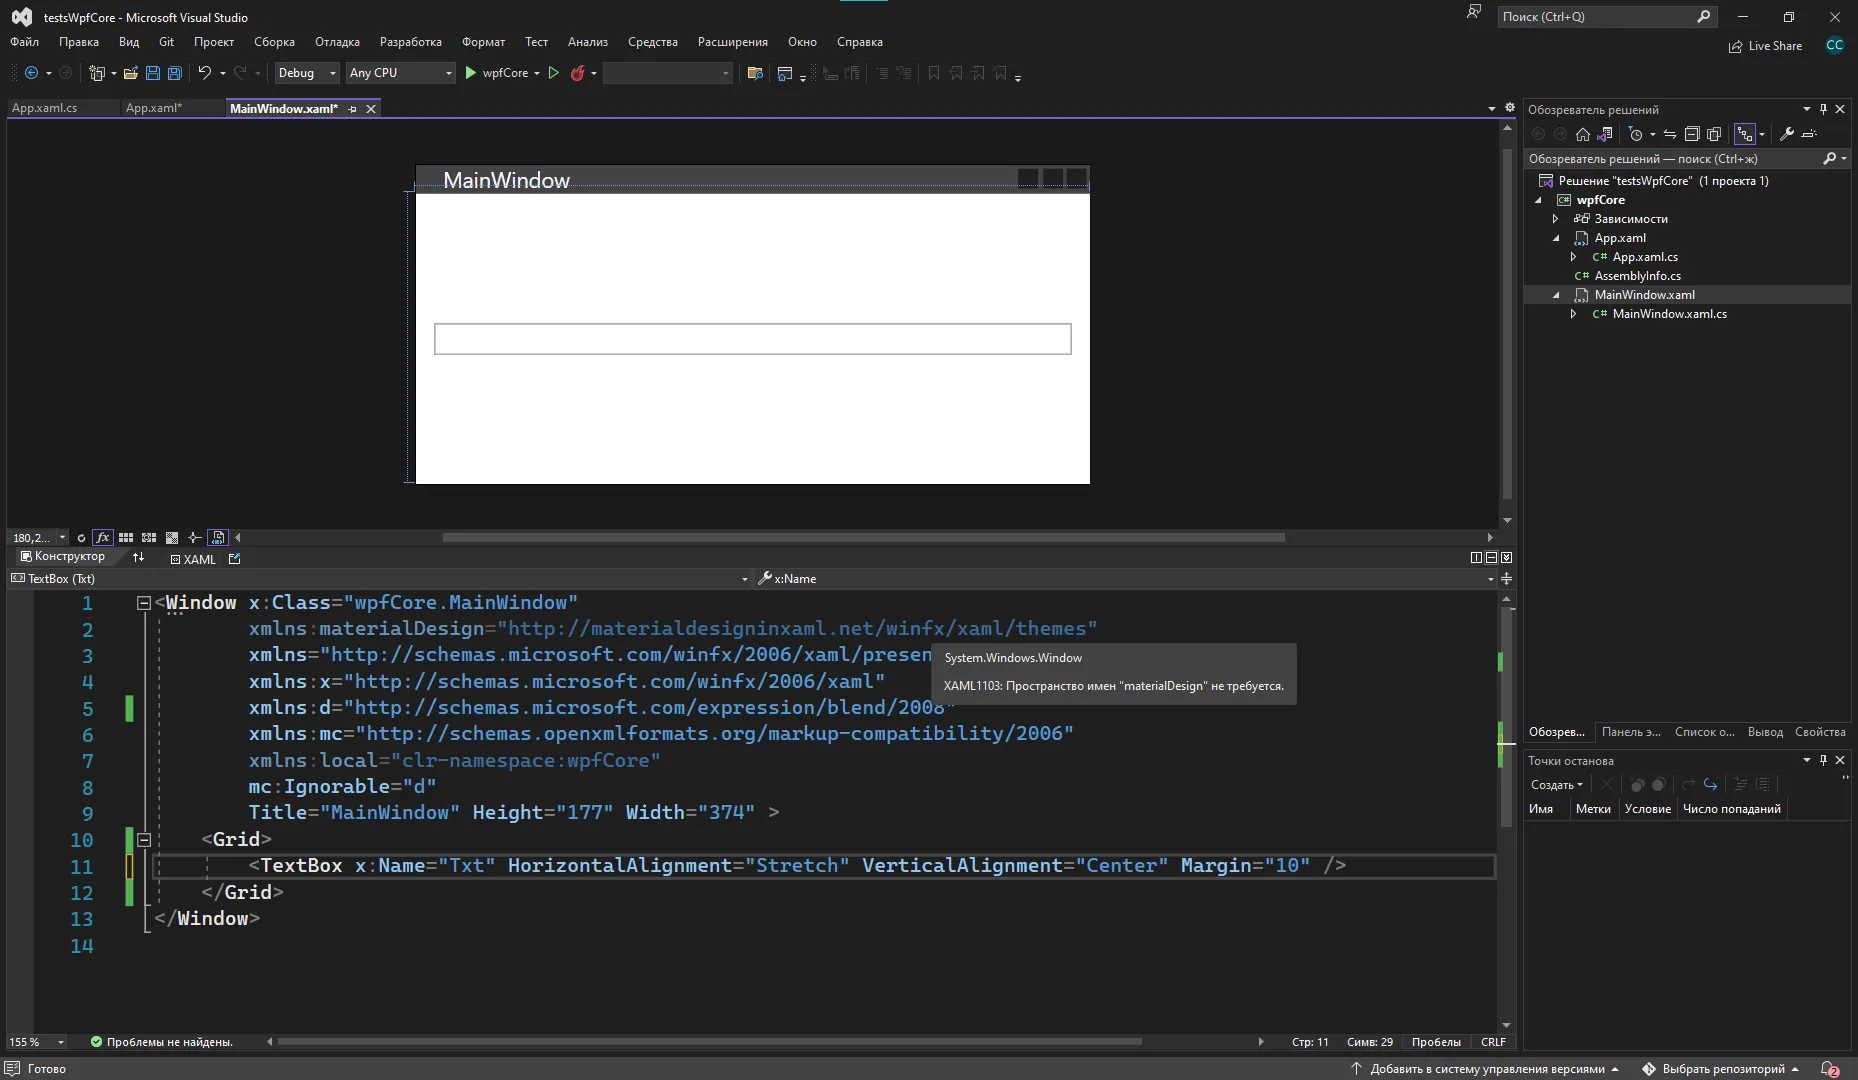The image size is (1858, 1080).
Task: Click the preview selected items icon
Action: tap(1809, 134)
